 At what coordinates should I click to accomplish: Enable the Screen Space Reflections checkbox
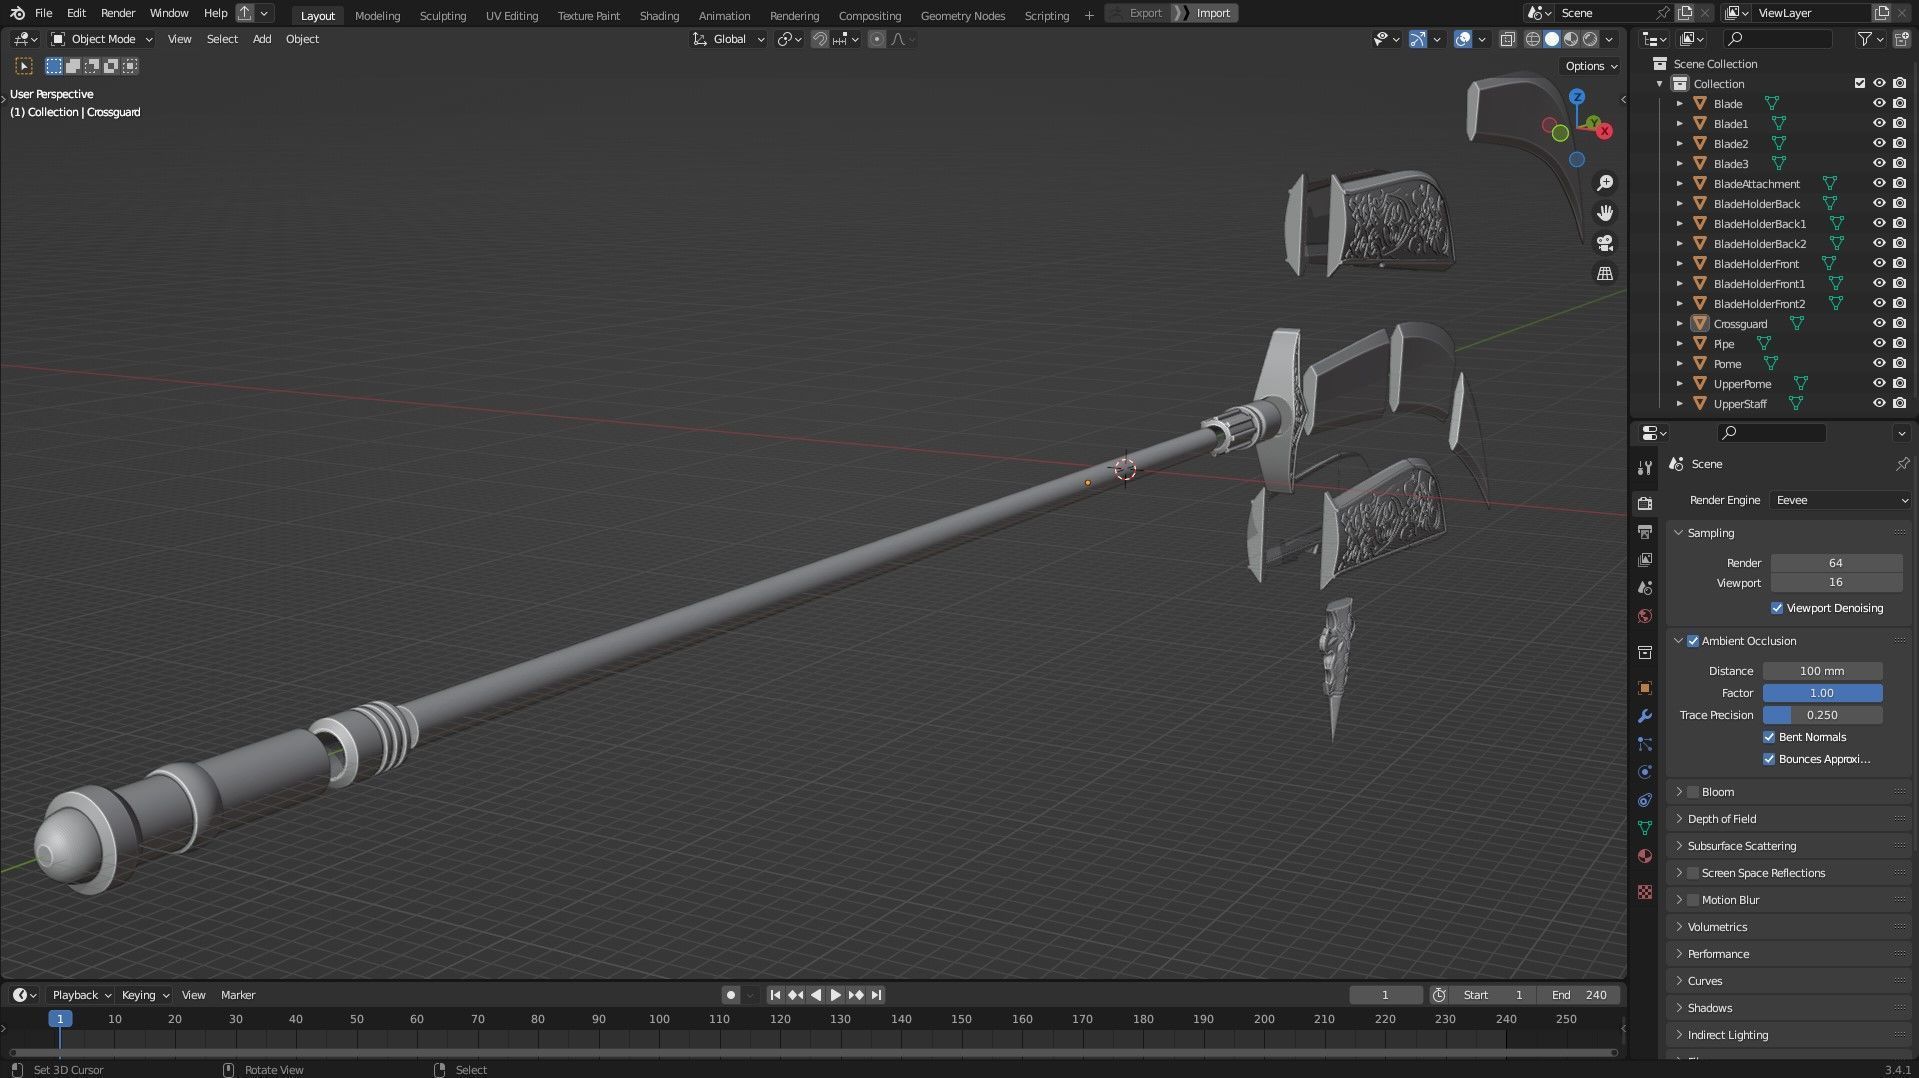pyautogui.click(x=1693, y=873)
